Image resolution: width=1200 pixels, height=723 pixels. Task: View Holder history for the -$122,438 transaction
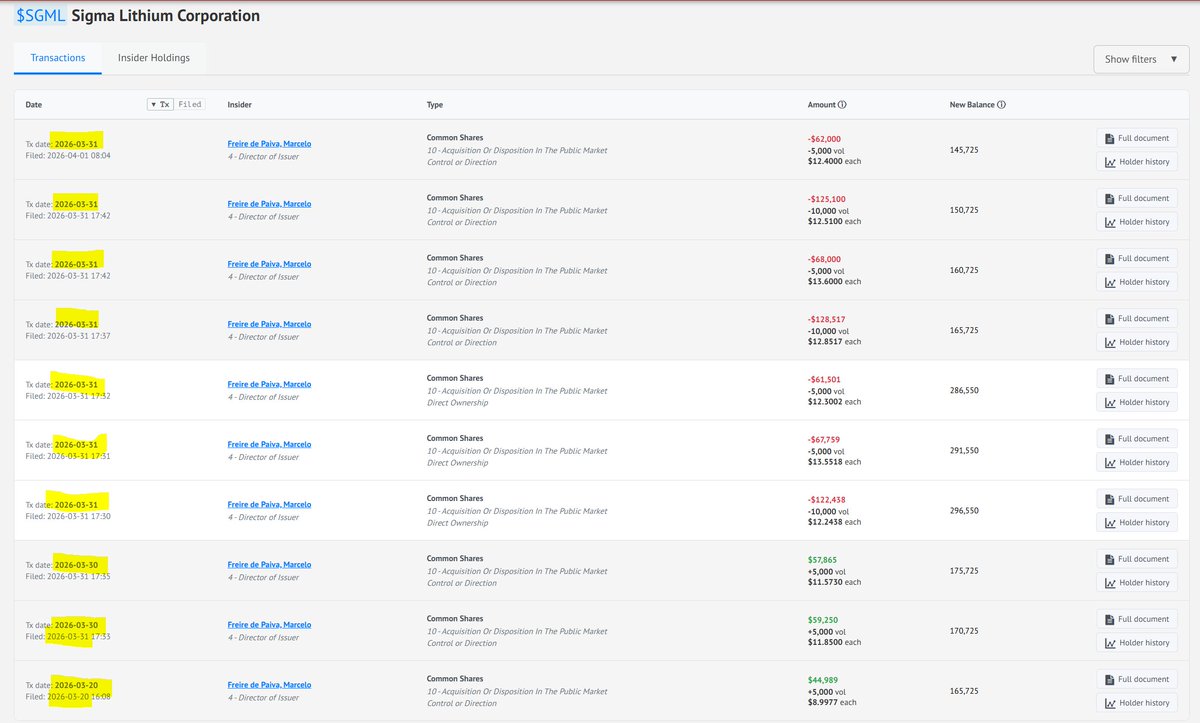[1137, 522]
